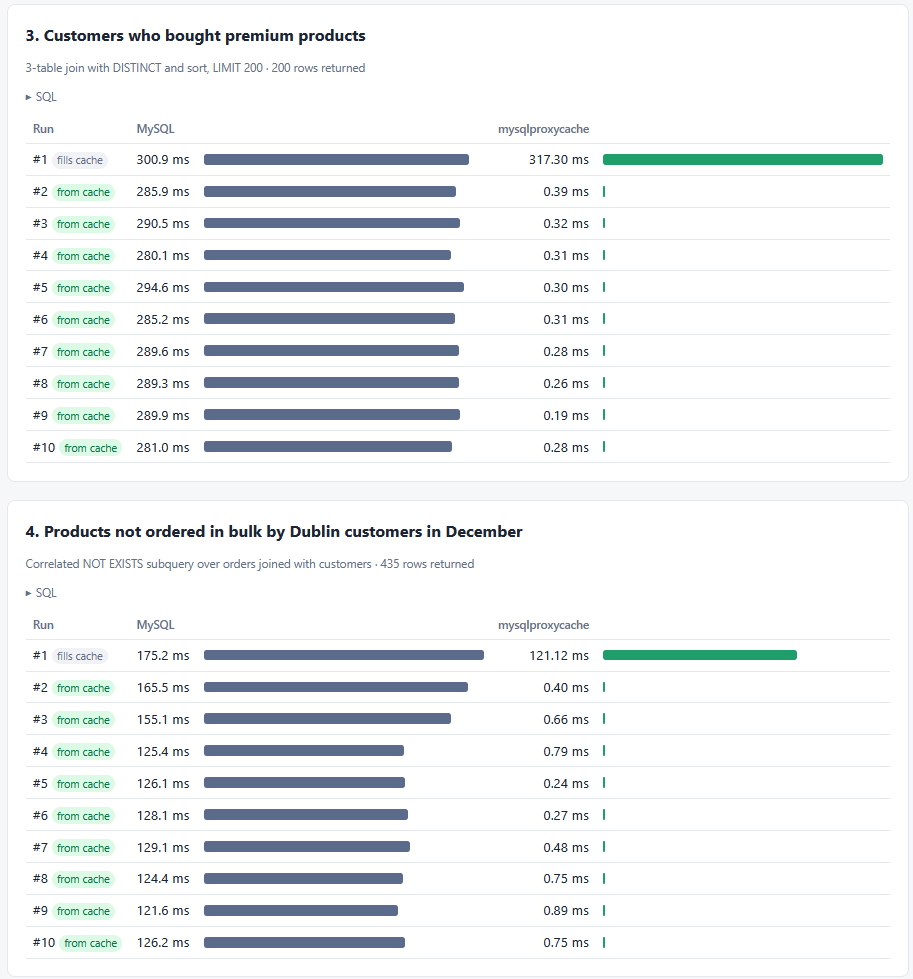
Task: Click the '300.9 ms' MySQL timing
Action: pyautogui.click(x=163, y=160)
